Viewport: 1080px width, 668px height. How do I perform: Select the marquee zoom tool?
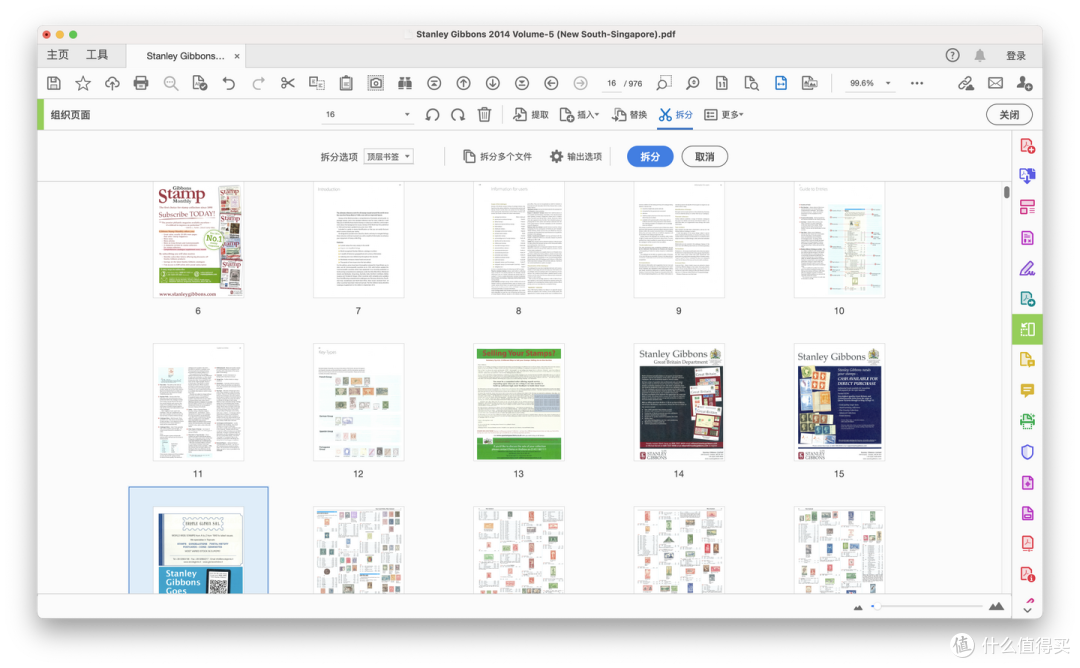[x=663, y=83]
